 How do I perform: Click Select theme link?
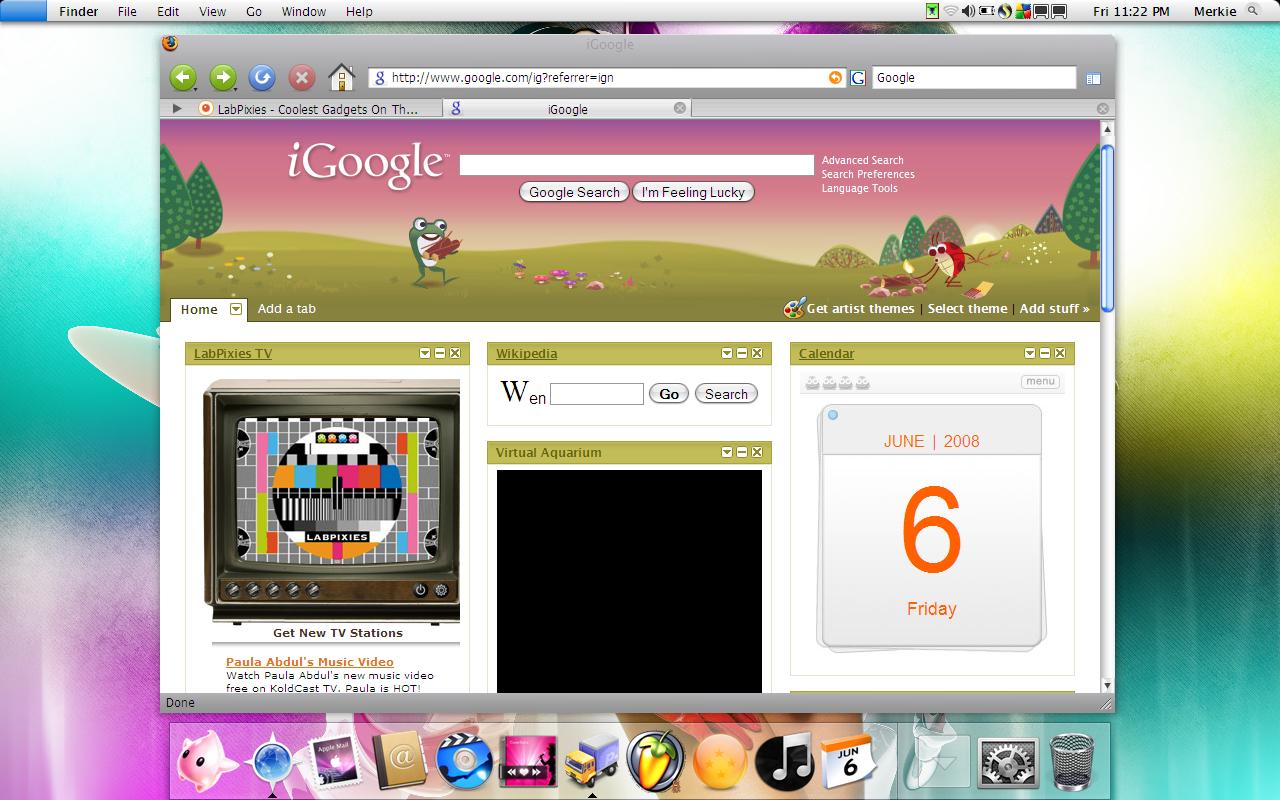(967, 309)
